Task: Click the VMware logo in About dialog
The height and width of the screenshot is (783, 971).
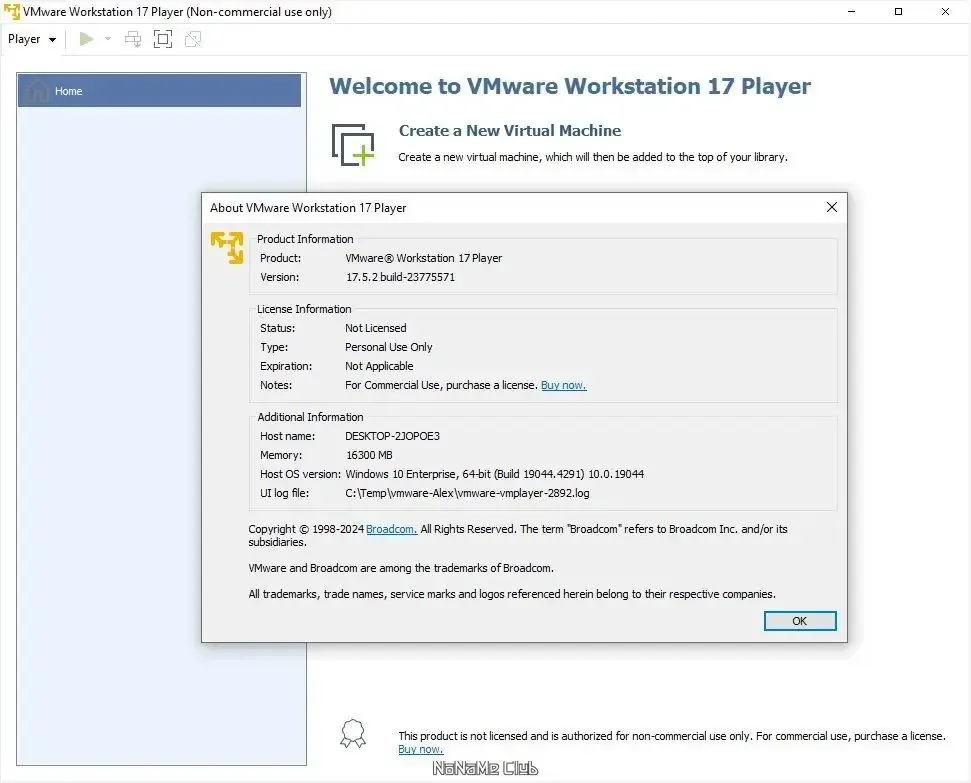Action: click(227, 248)
